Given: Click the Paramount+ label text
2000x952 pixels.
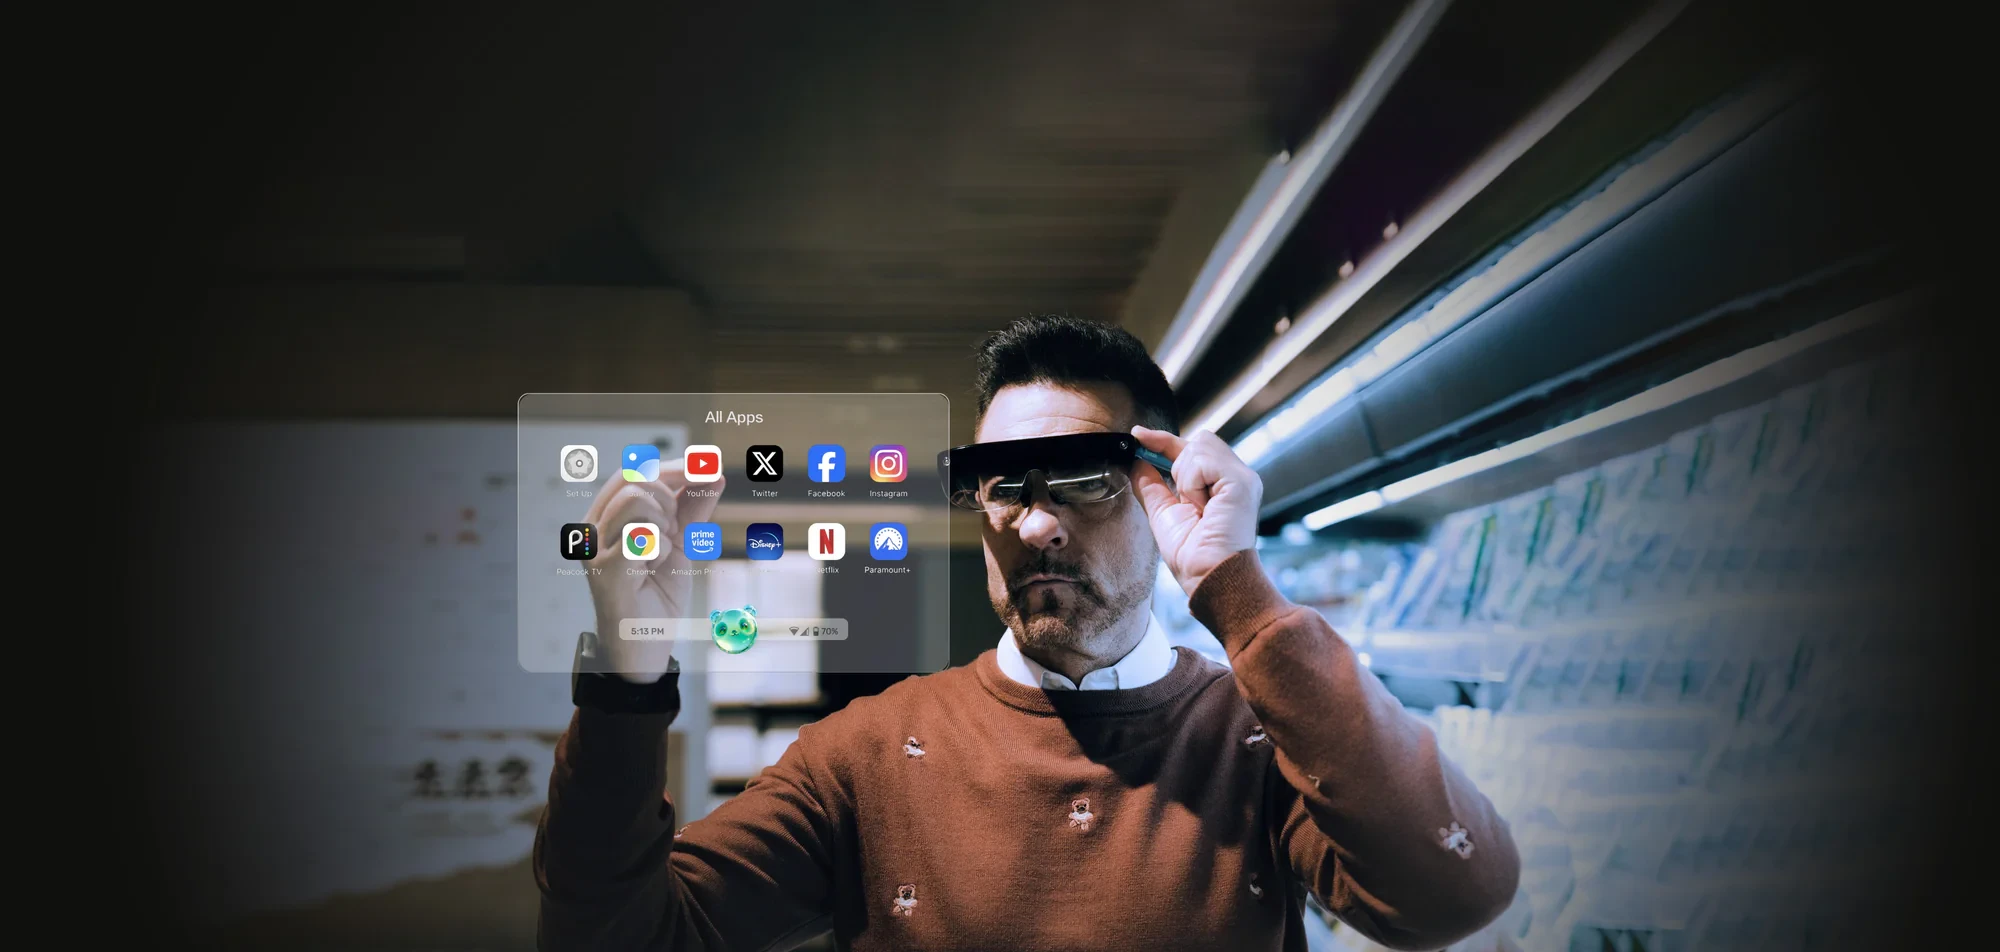Looking at the screenshot, I should (887, 570).
